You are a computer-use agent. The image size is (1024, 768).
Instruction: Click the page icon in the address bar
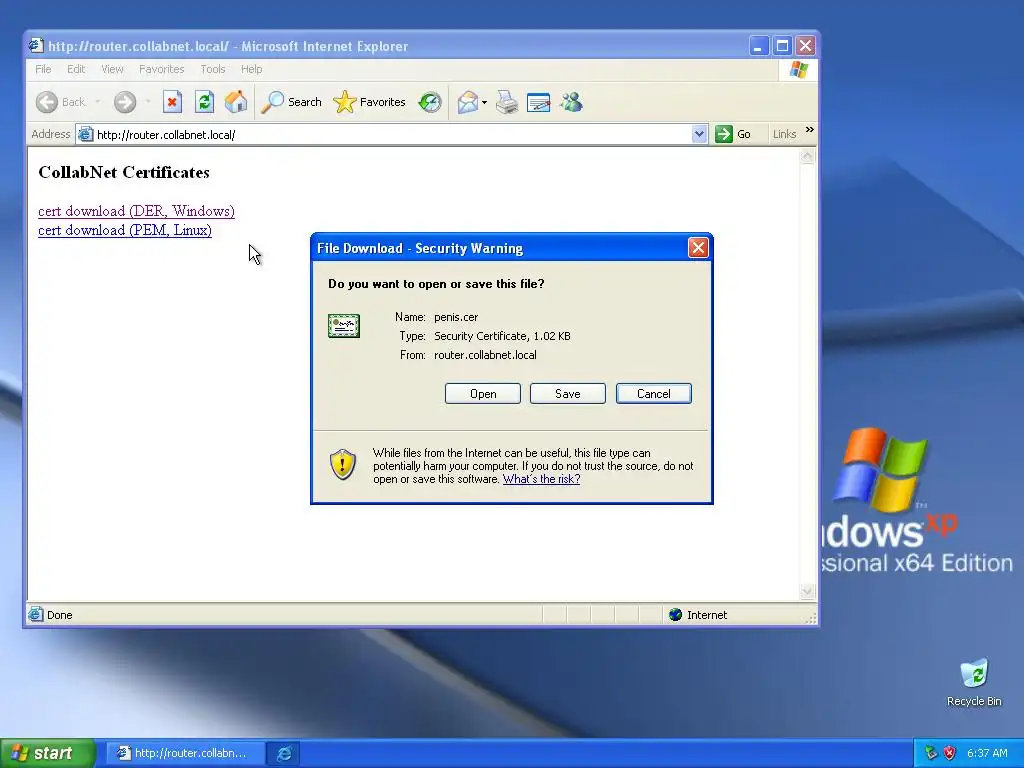click(85, 135)
